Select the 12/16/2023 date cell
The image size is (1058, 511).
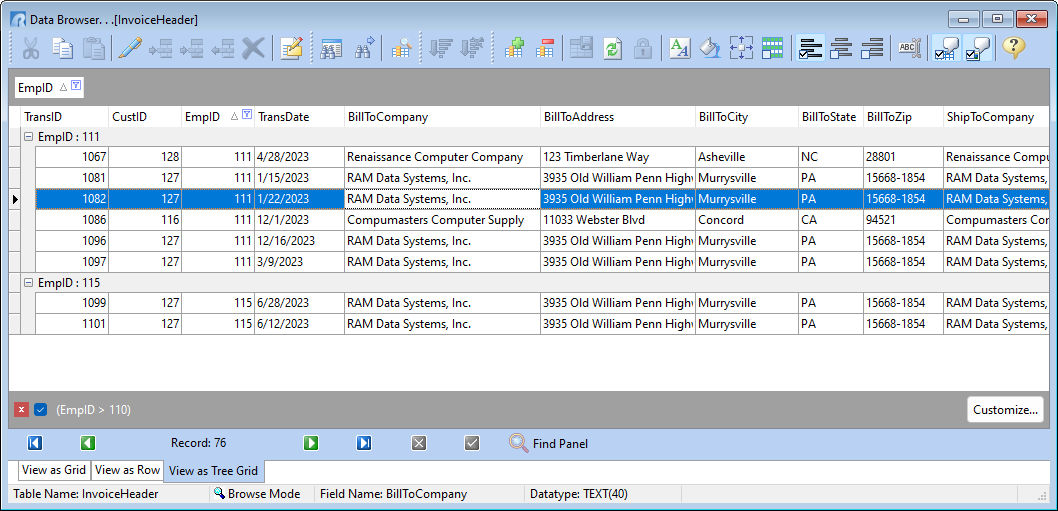(x=299, y=241)
